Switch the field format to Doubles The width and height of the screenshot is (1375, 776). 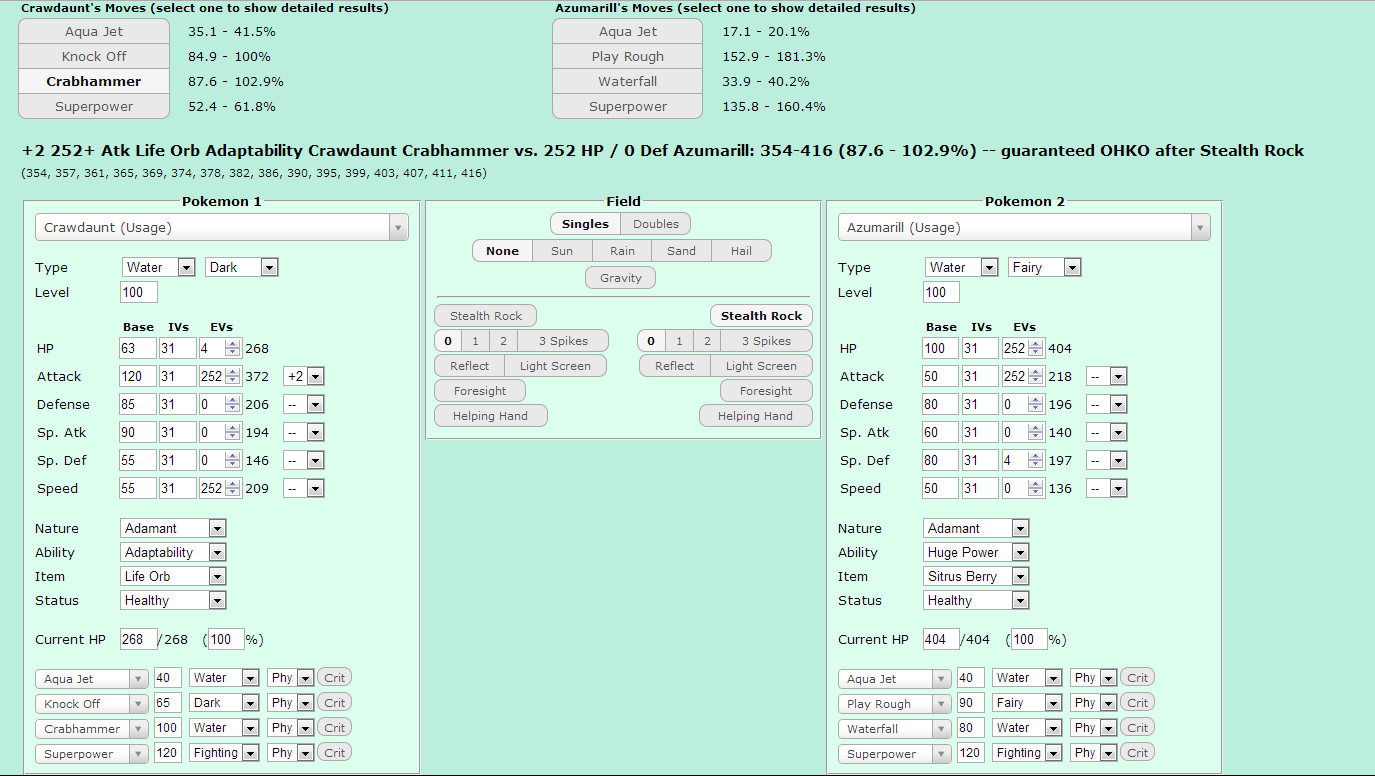(656, 224)
